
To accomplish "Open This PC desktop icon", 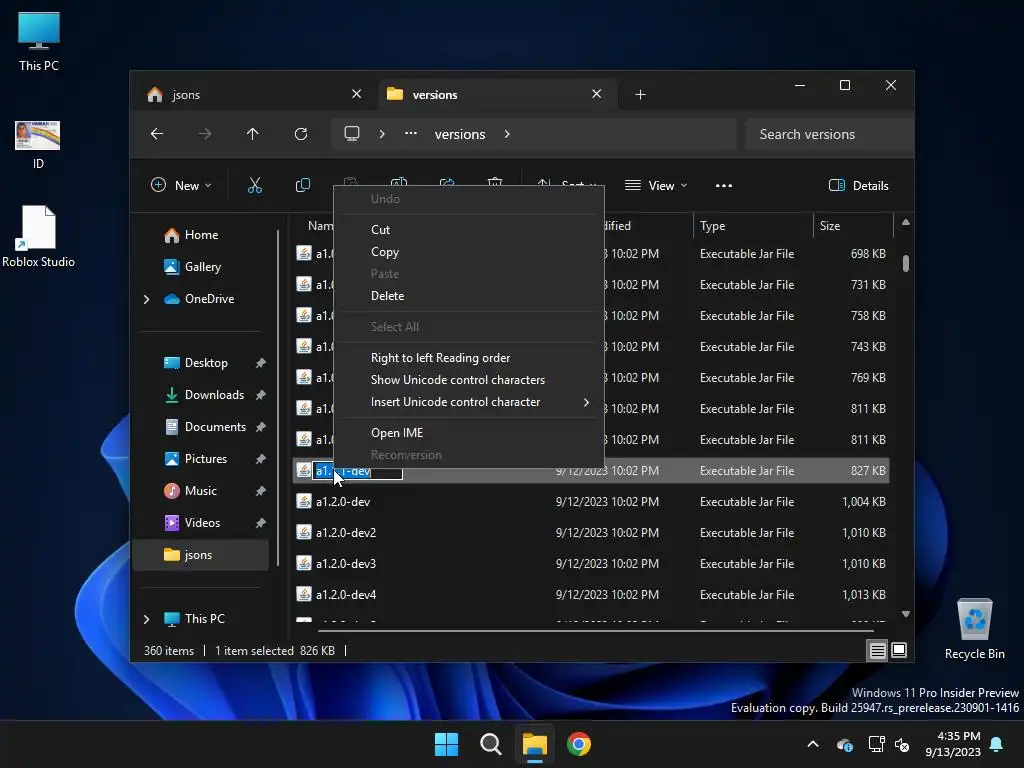I will point(39,42).
